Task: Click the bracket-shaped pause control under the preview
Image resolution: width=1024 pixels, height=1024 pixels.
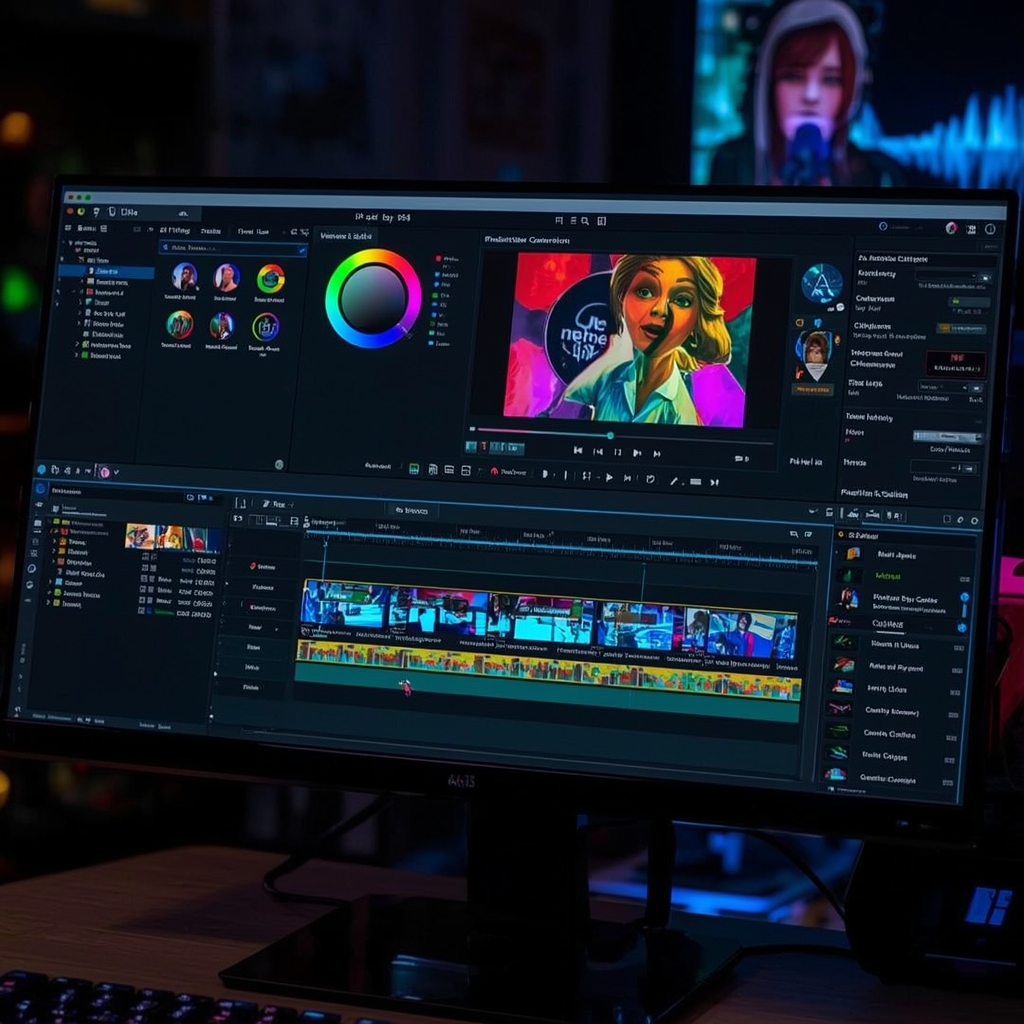Action: 618,452
